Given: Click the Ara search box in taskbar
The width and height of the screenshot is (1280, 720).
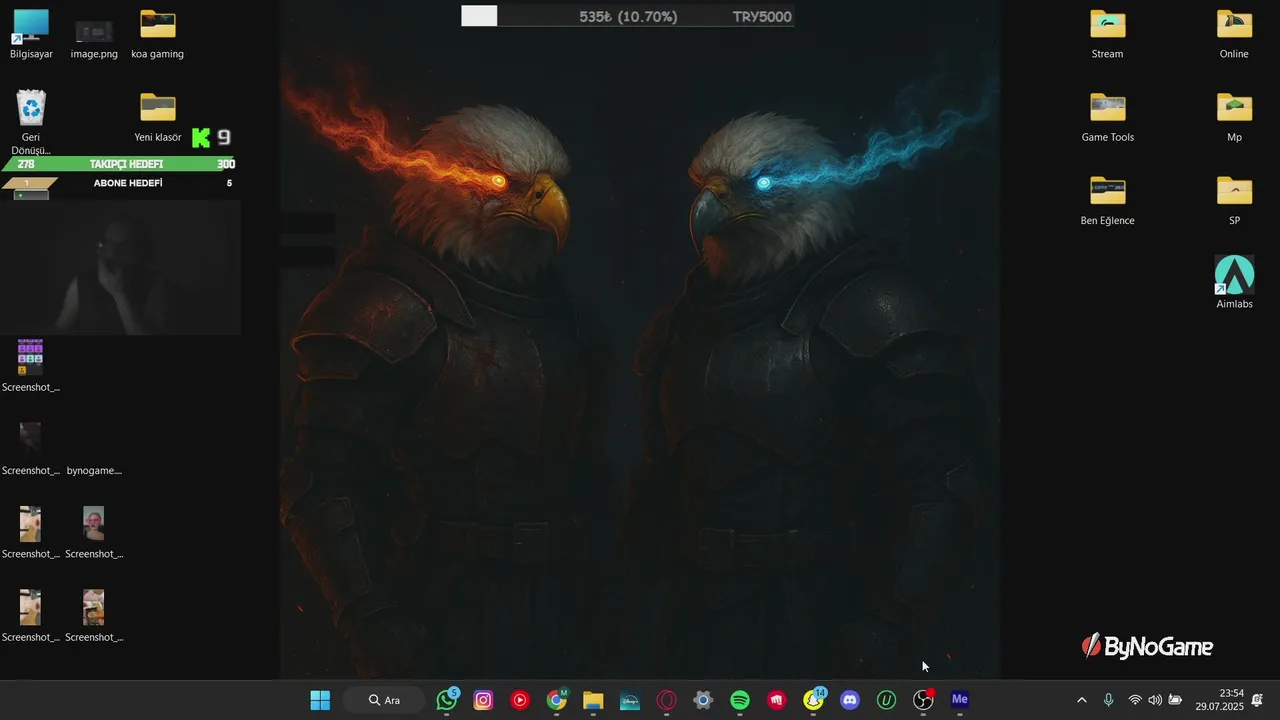Looking at the screenshot, I should [x=385, y=700].
